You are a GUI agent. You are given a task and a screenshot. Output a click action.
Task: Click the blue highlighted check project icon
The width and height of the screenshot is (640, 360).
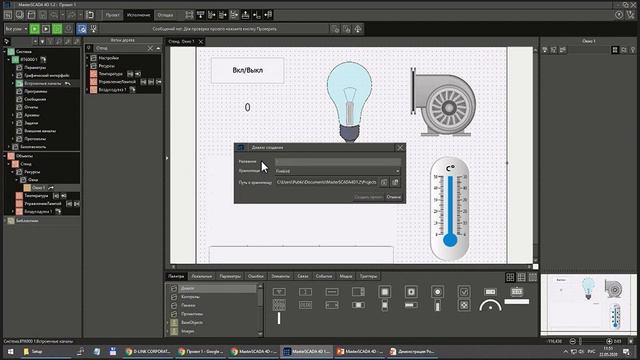click(x=82, y=29)
